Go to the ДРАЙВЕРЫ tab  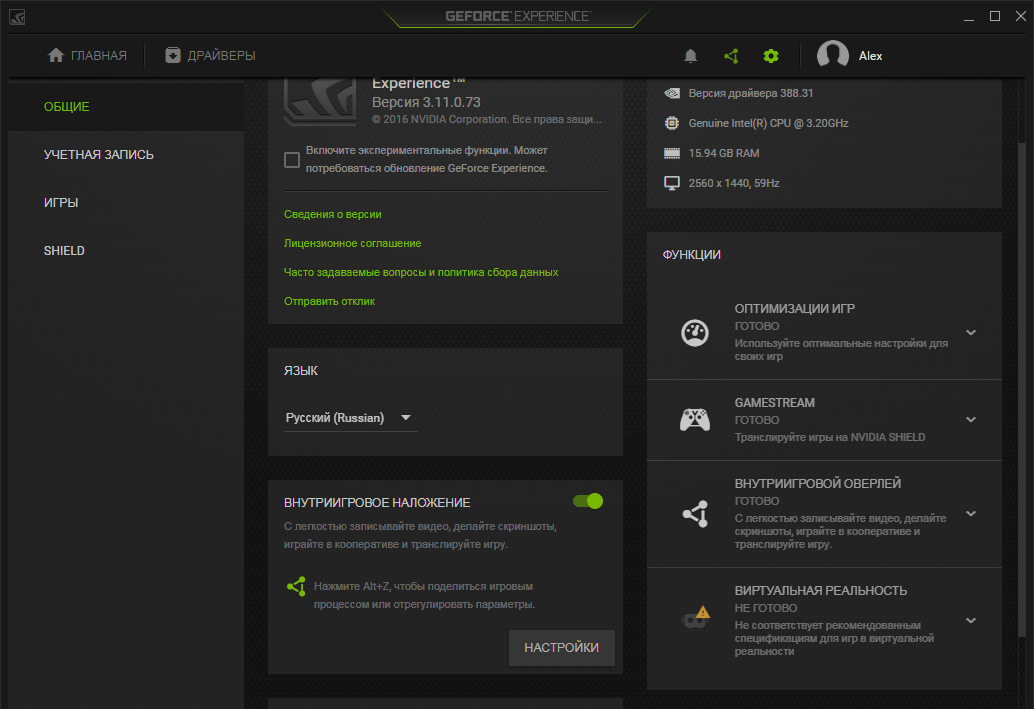(x=210, y=55)
